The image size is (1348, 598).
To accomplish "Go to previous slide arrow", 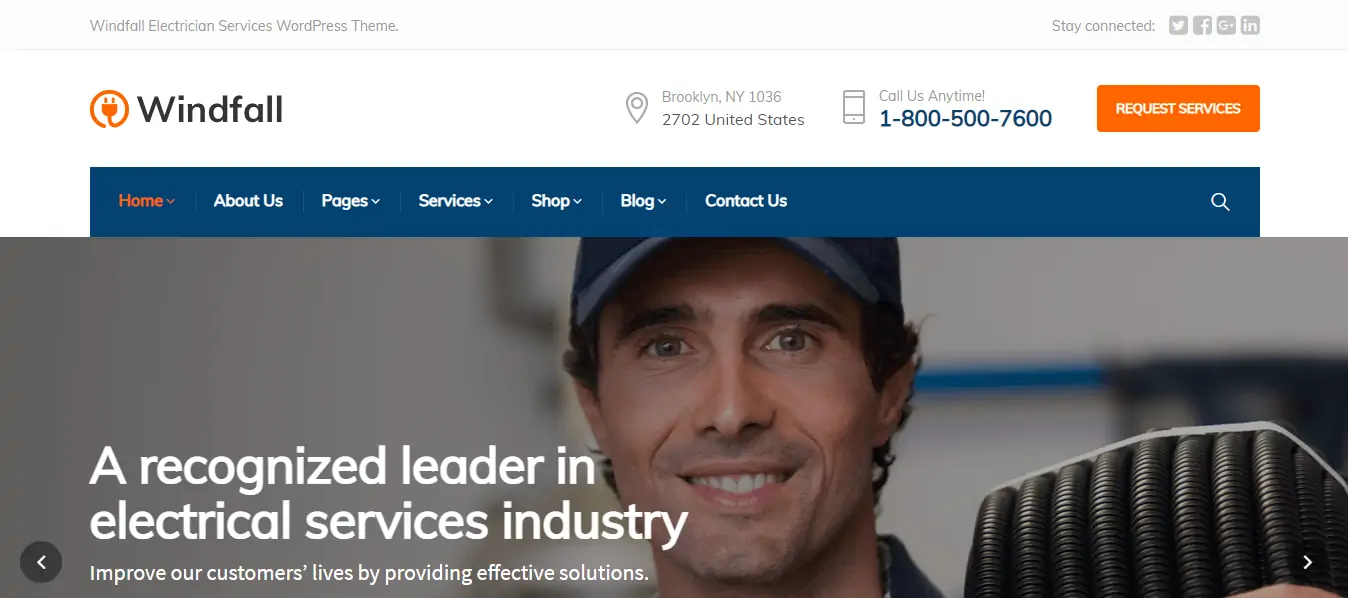I will click(41, 562).
